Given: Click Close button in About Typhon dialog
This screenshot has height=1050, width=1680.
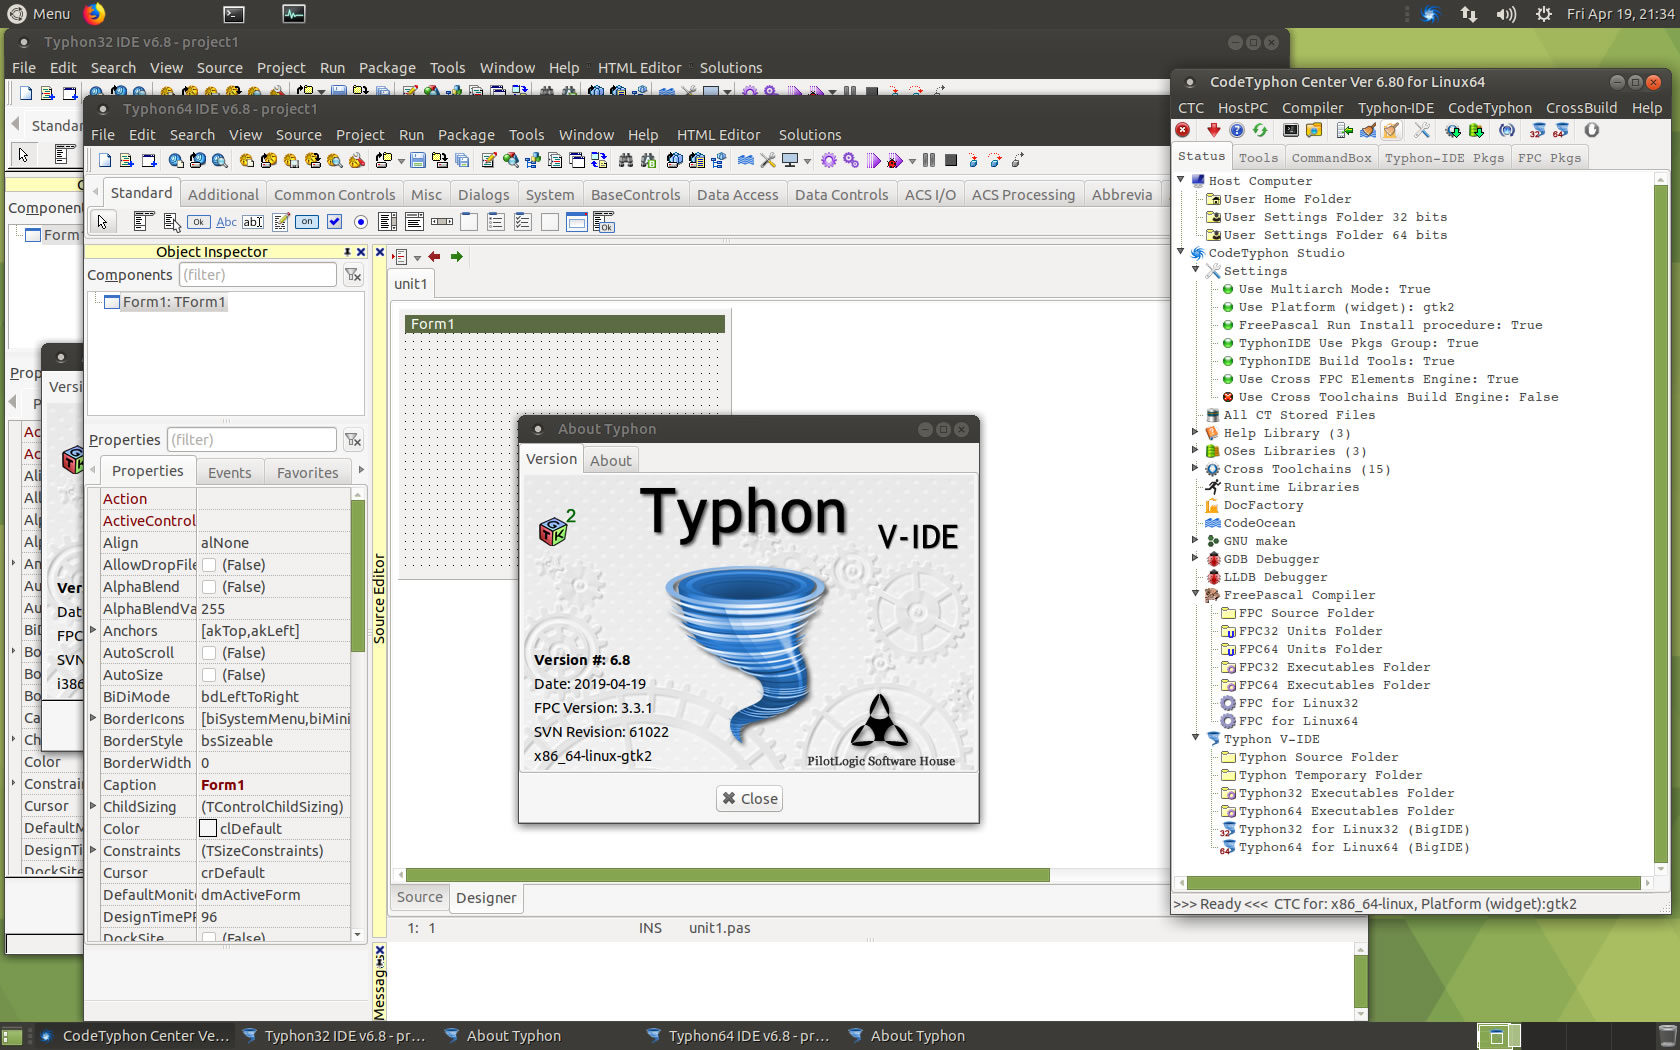Looking at the screenshot, I should (x=750, y=798).
